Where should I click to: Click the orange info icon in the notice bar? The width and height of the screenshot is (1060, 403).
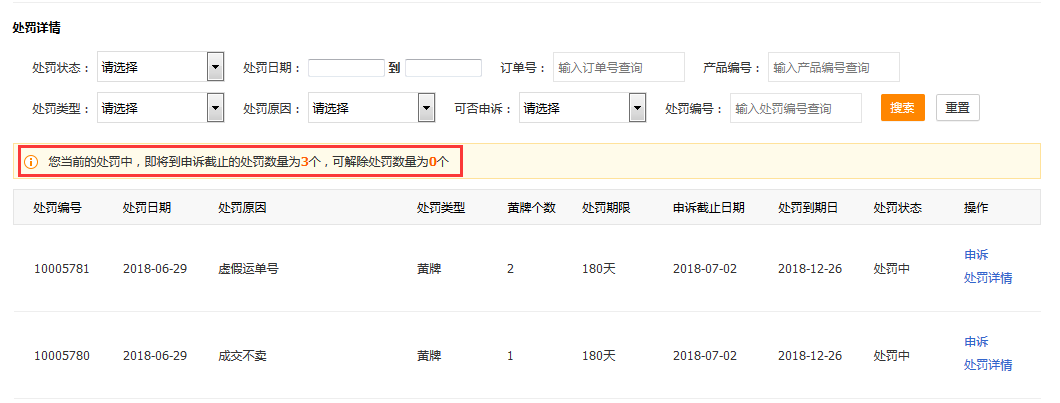pos(31,162)
